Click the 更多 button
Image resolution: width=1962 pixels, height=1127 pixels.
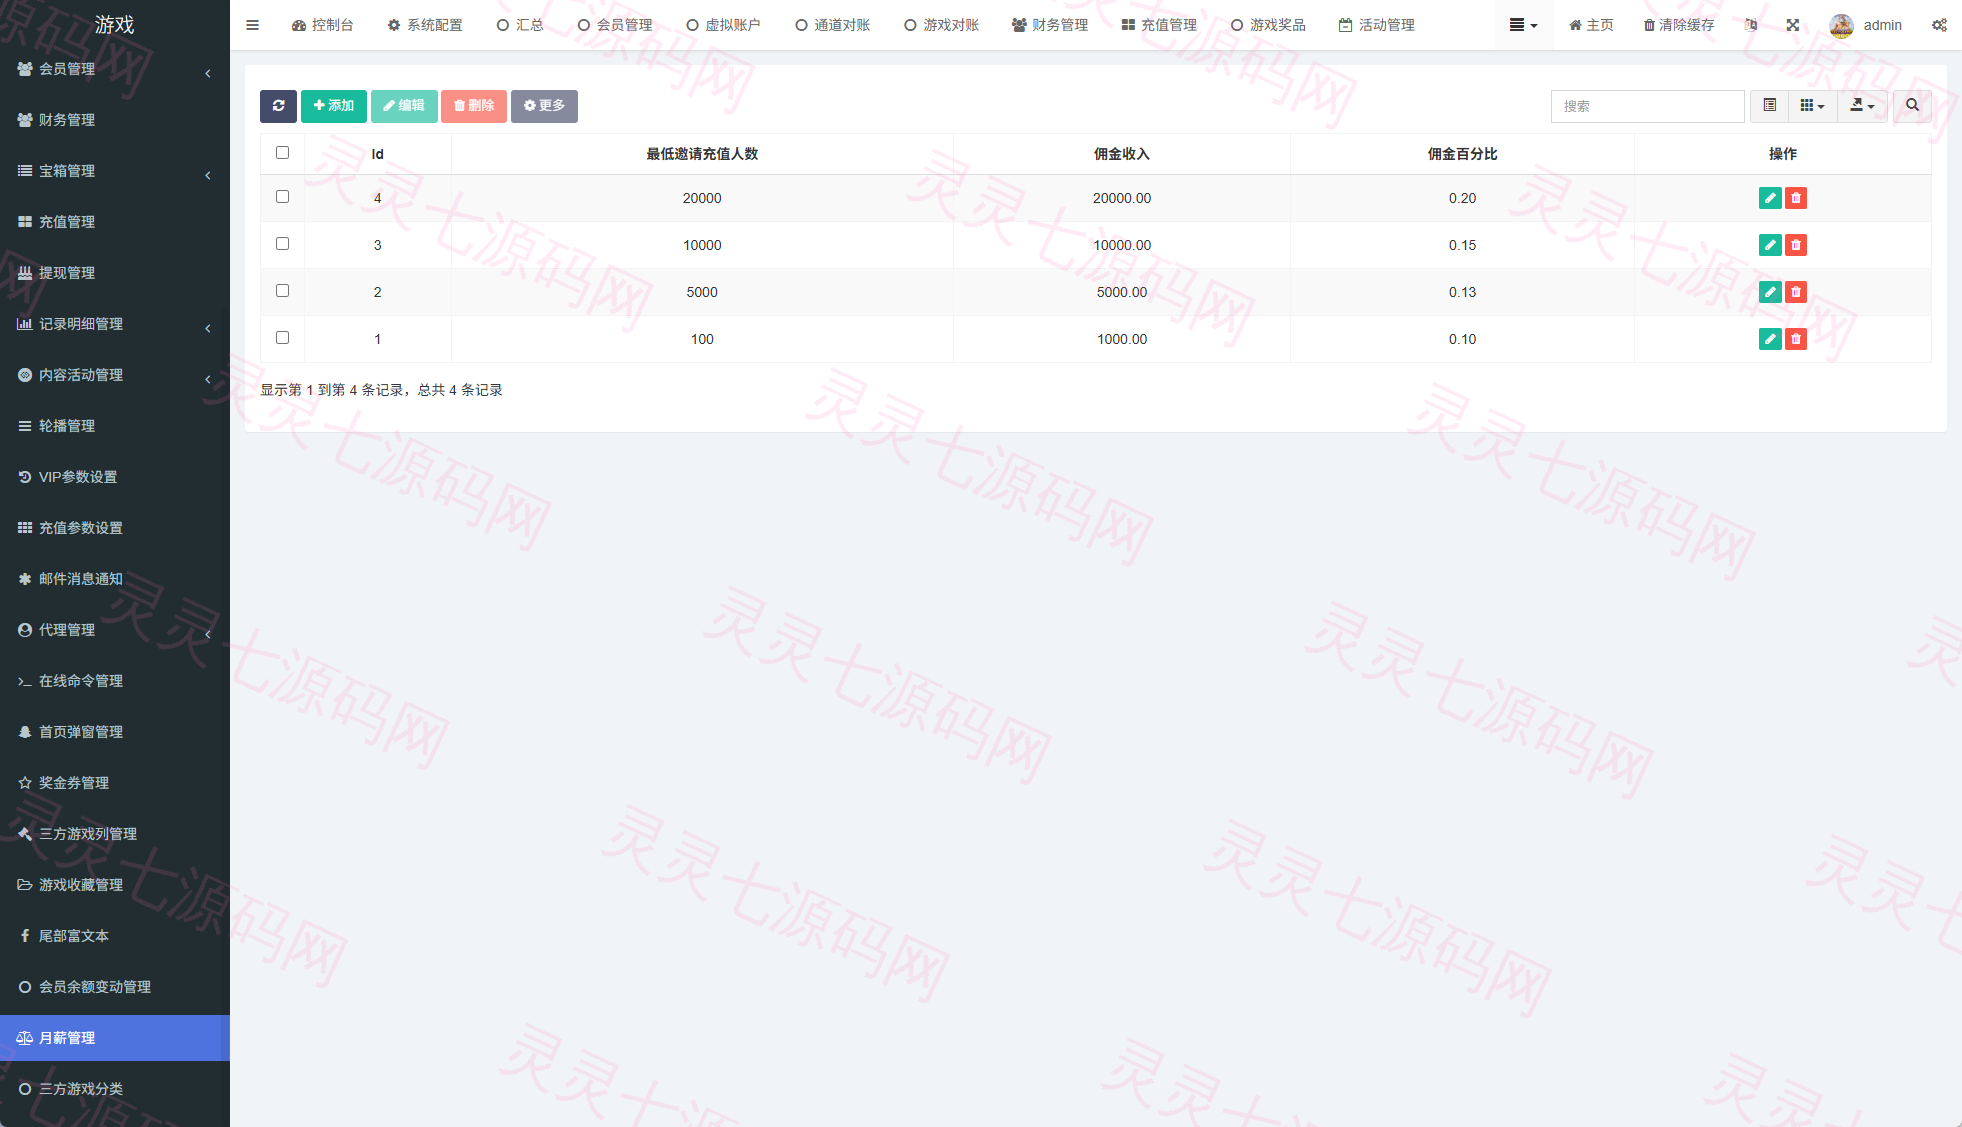click(544, 106)
